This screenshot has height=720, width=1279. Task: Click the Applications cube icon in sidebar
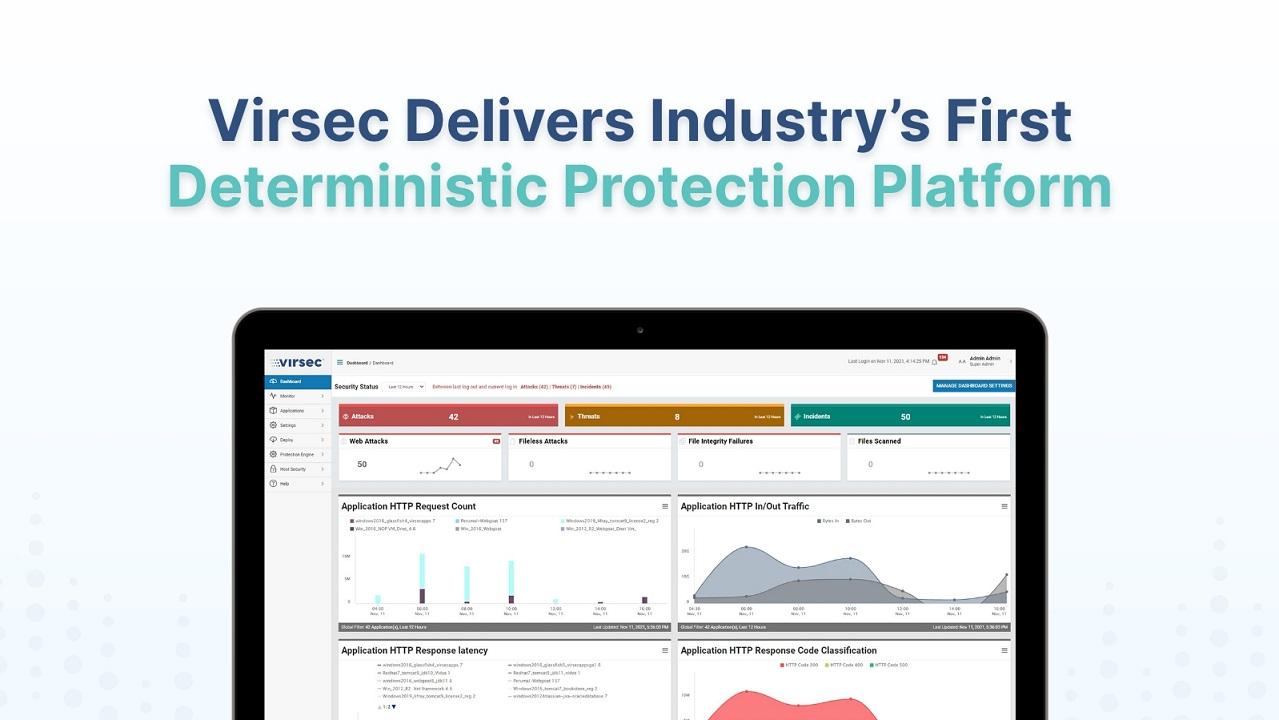coord(273,410)
